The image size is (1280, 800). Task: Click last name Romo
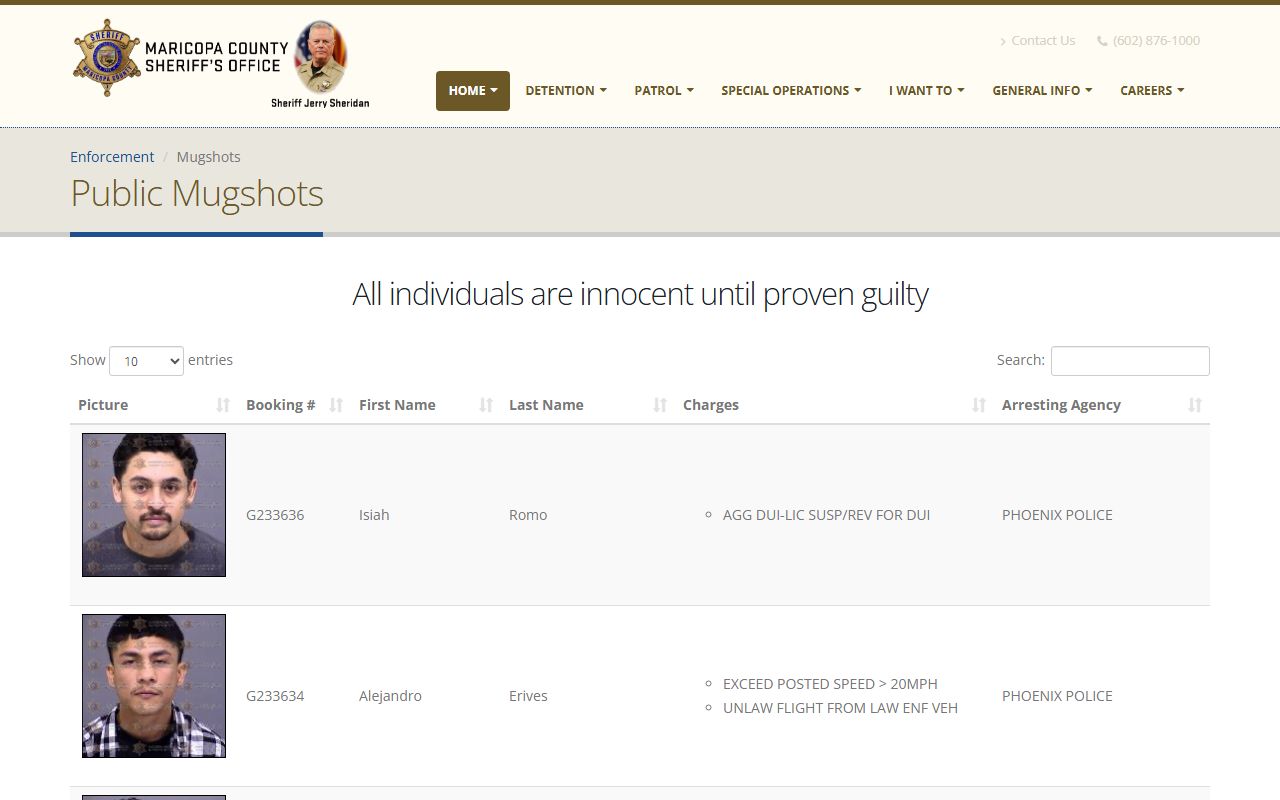point(528,515)
